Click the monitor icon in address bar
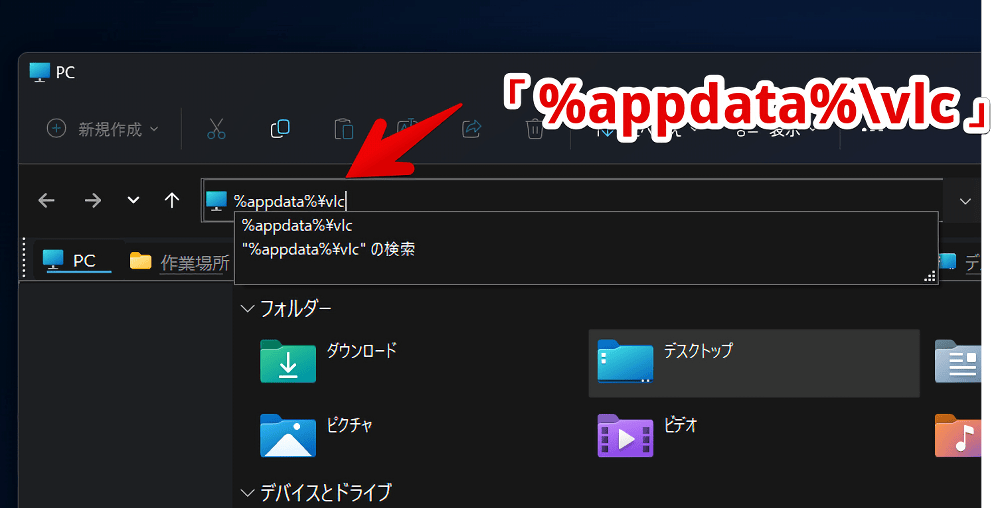1000x508 pixels. [216, 201]
